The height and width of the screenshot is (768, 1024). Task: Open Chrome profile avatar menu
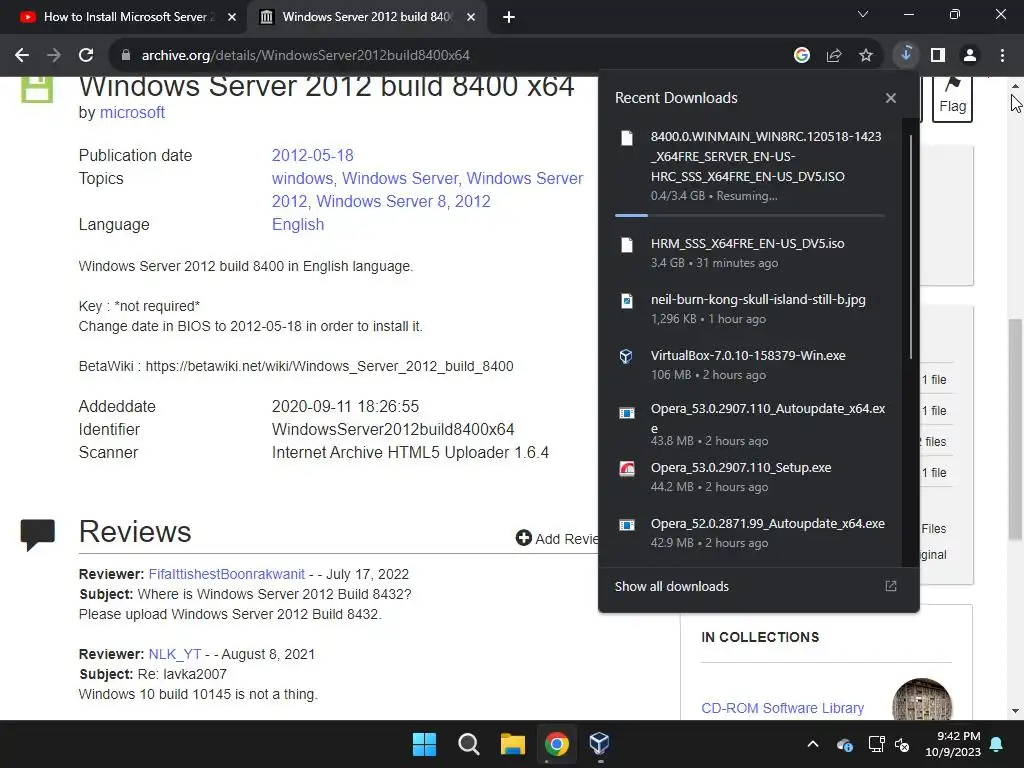coord(970,56)
